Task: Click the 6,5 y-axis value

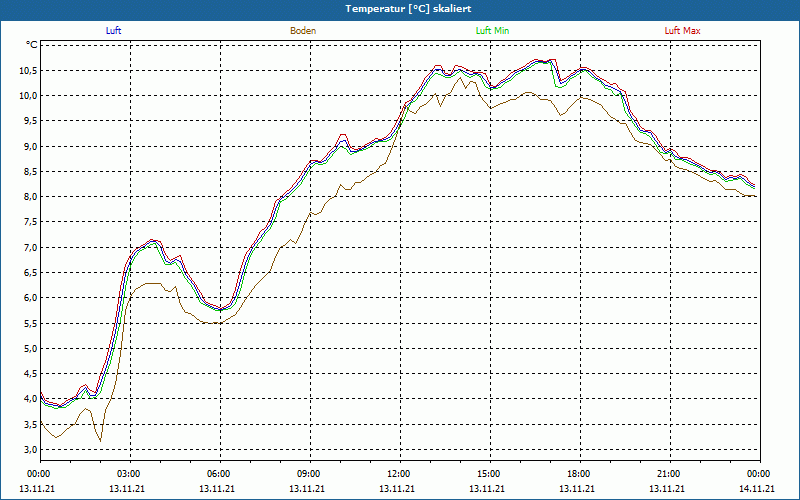Action: pos(31,272)
